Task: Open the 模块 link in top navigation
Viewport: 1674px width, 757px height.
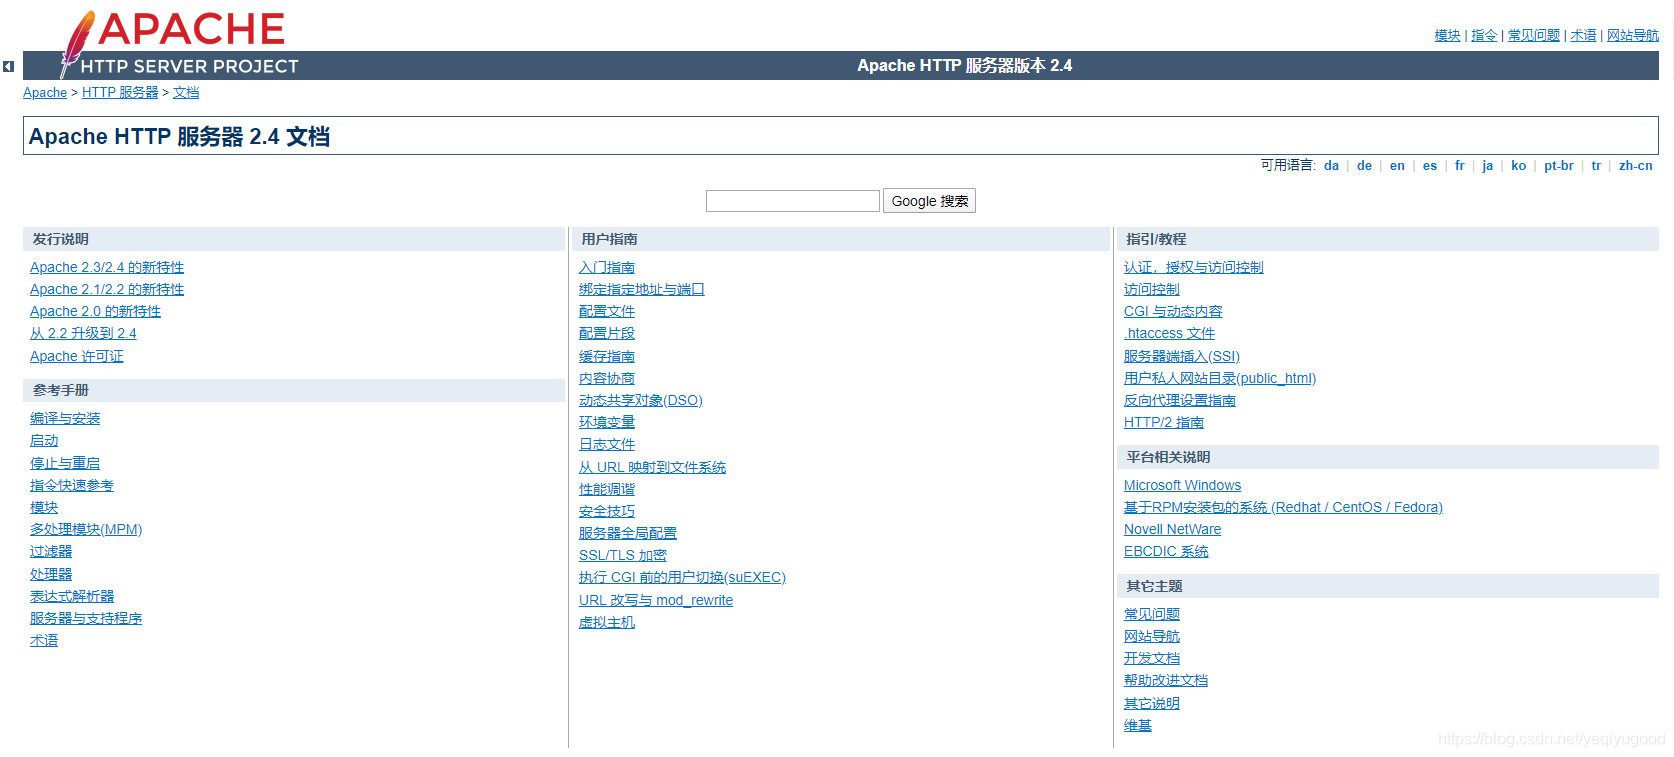Action: point(1447,35)
